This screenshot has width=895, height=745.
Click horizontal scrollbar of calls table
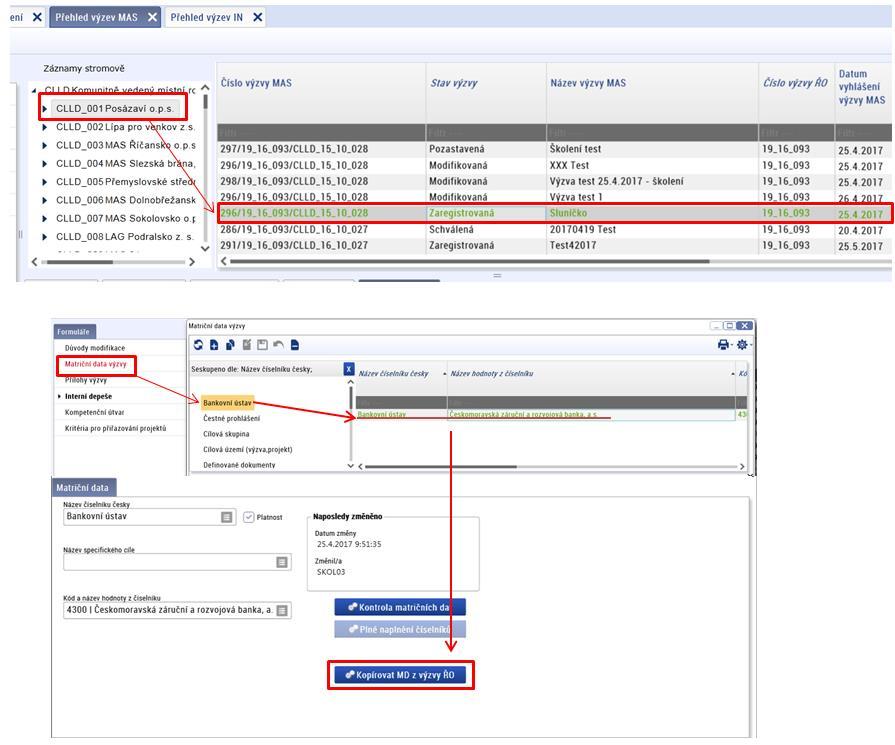[470, 261]
